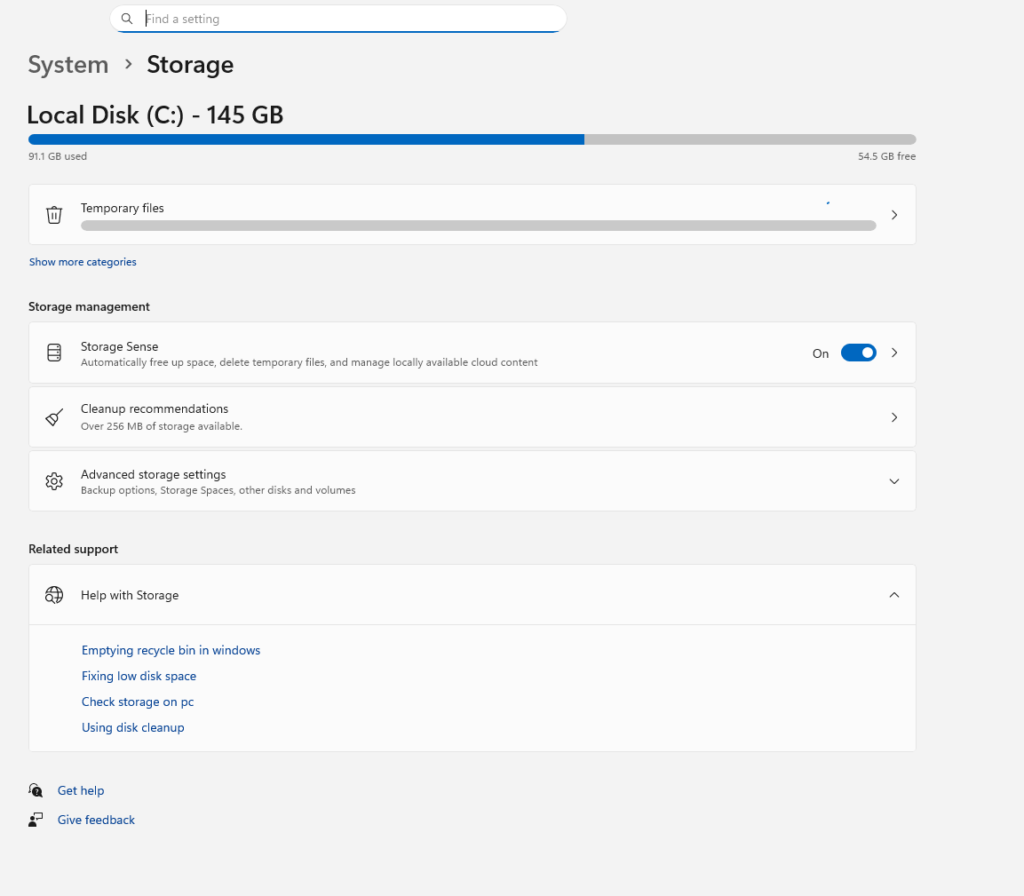This screenshot has height=896, width=1024.
Task: Click the Advanced storage settings gear icon
Action: pos(55,481)
